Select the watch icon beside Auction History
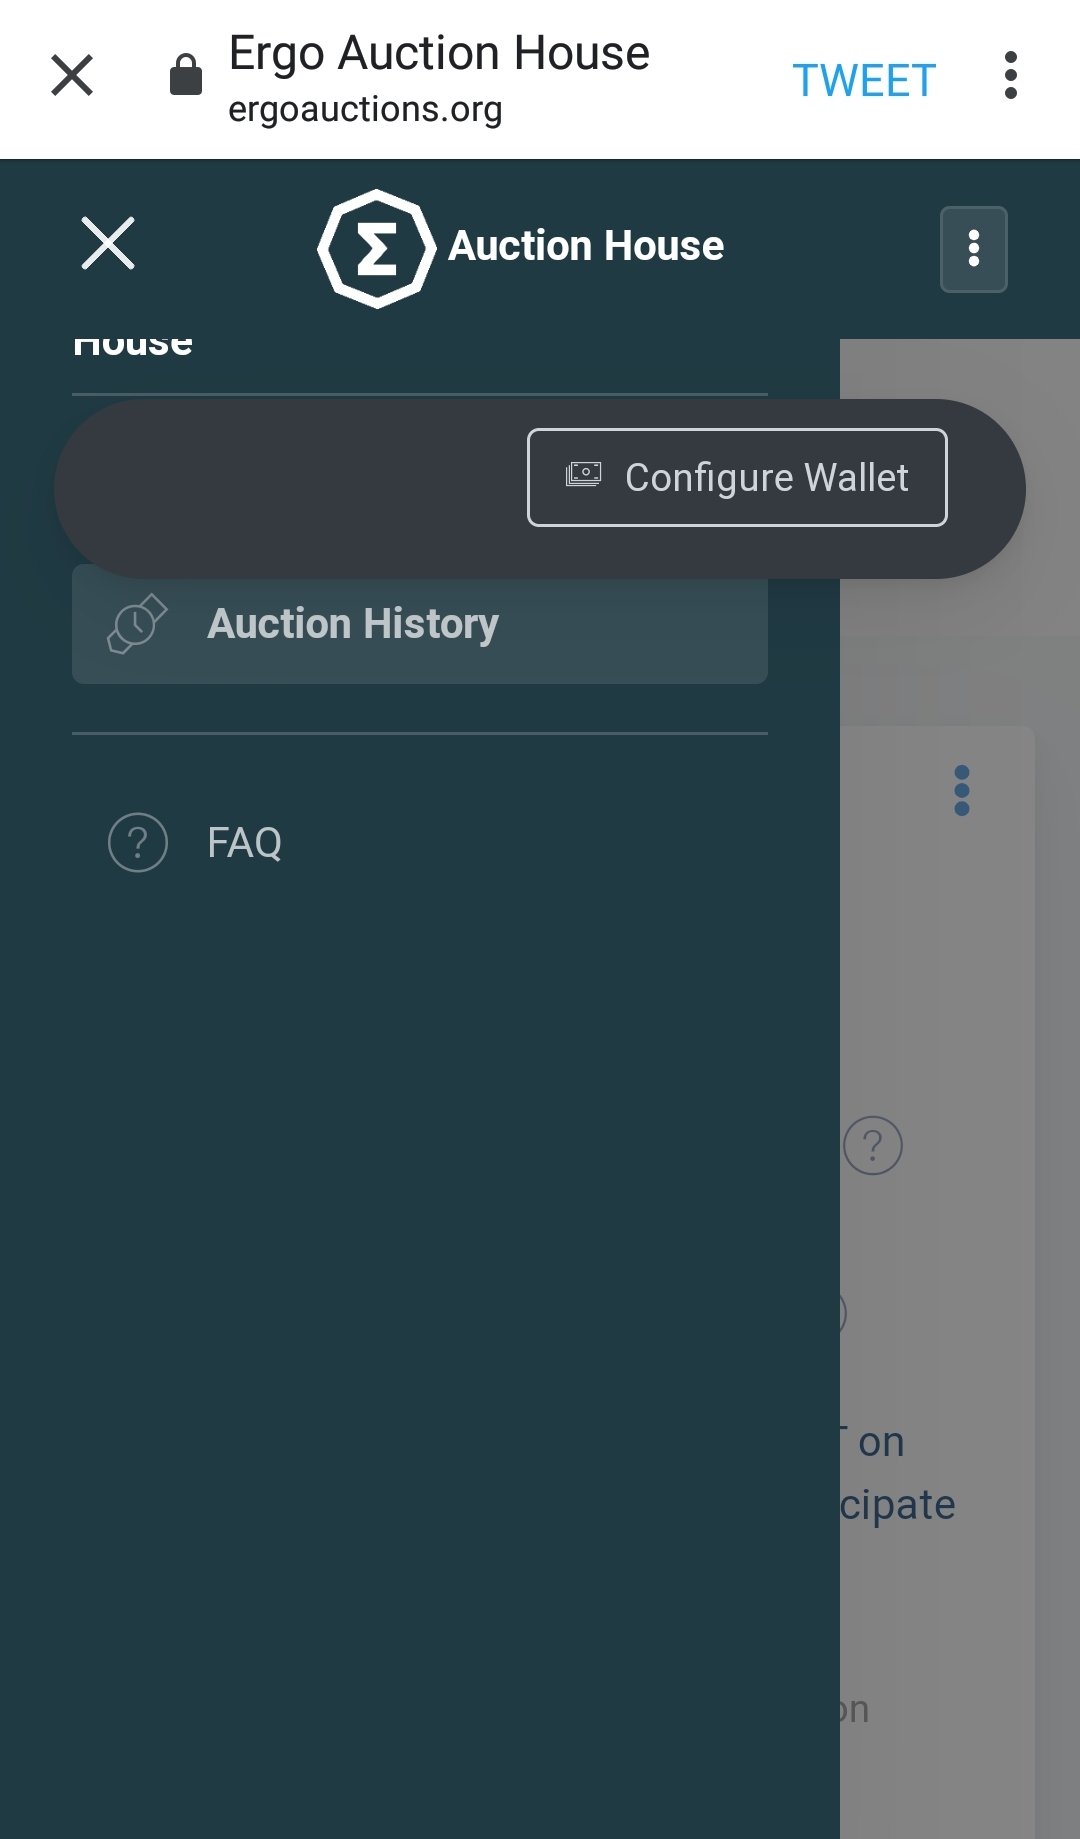Screen dimensions: 1080x1839 point(135,623)
